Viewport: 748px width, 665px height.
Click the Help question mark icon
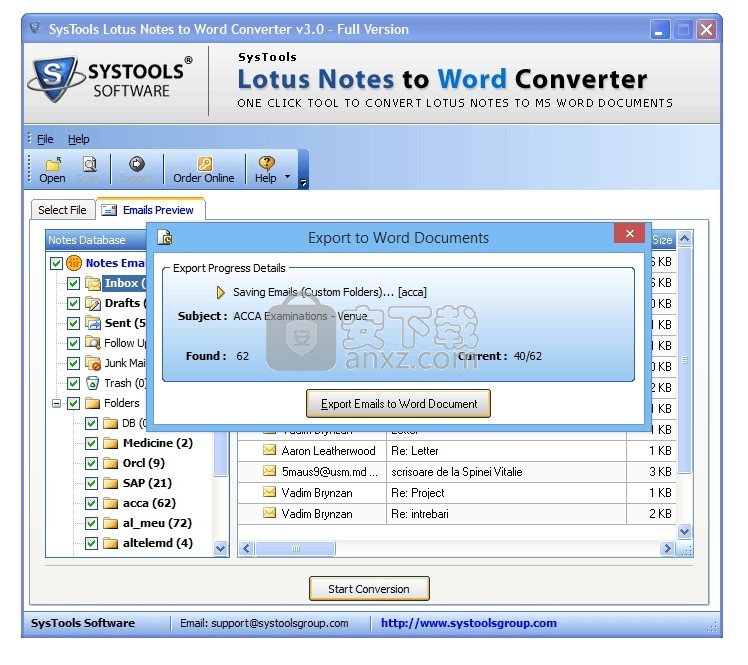click(266, 164)
